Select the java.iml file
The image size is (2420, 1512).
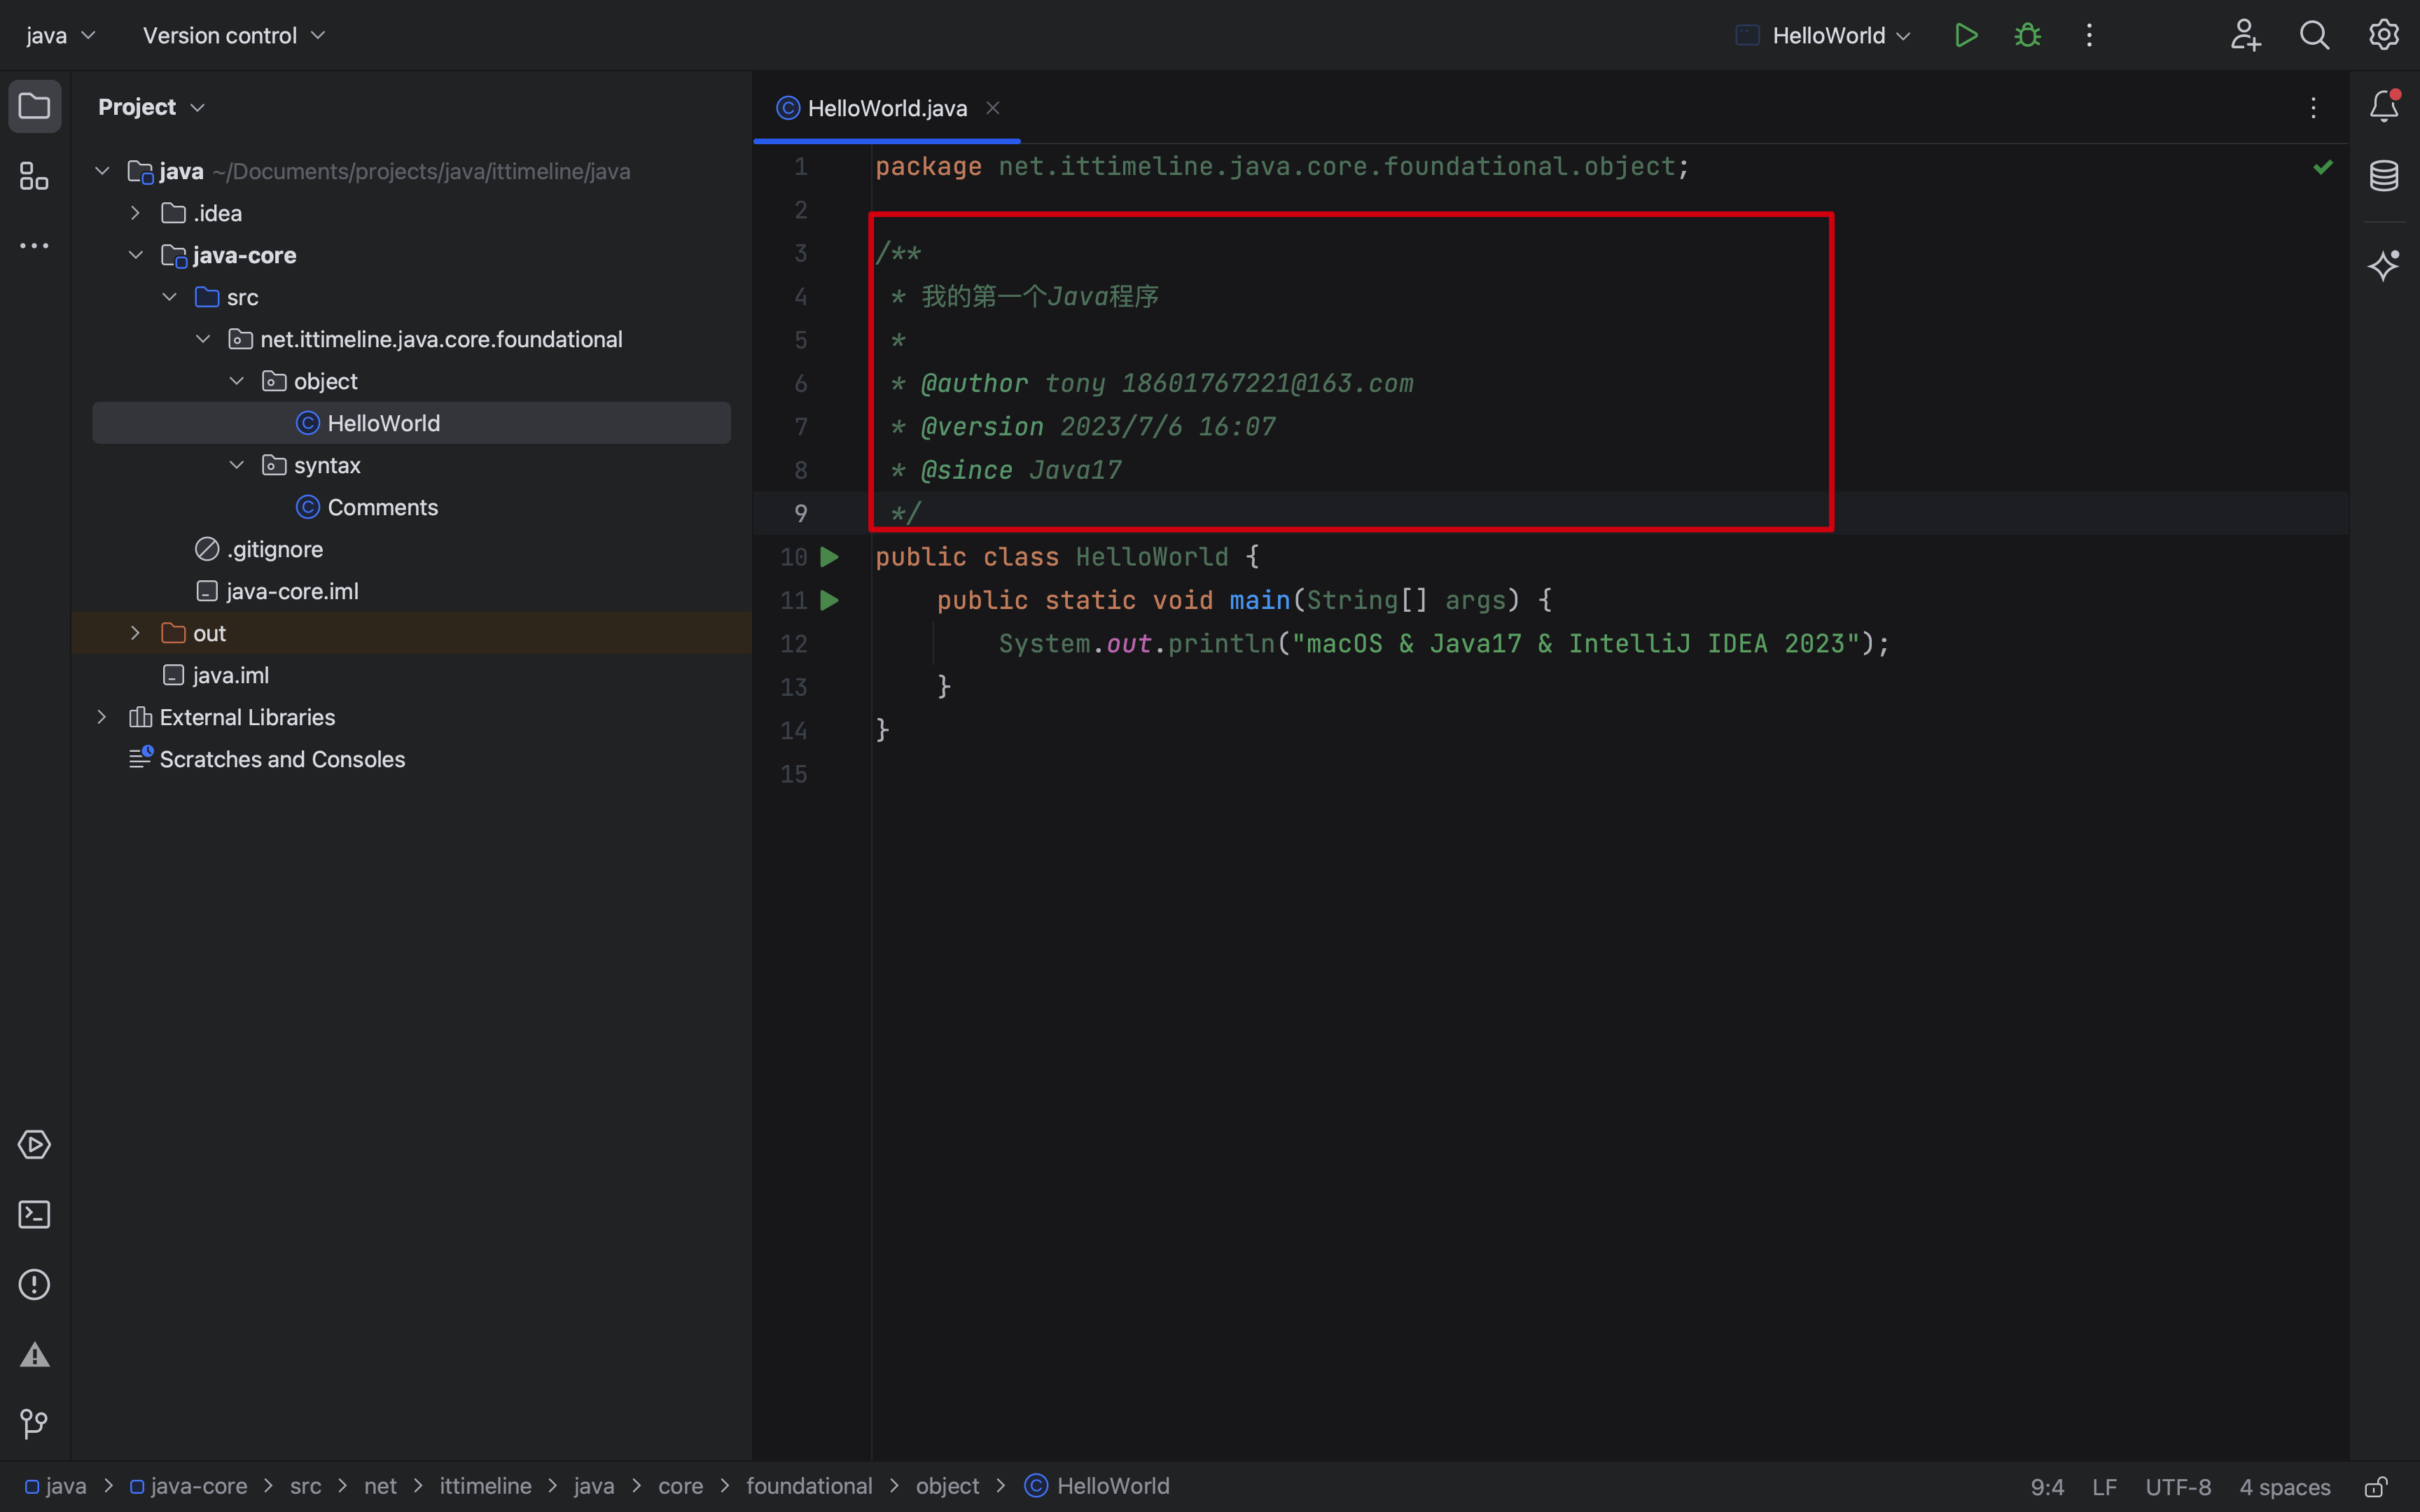216,675
